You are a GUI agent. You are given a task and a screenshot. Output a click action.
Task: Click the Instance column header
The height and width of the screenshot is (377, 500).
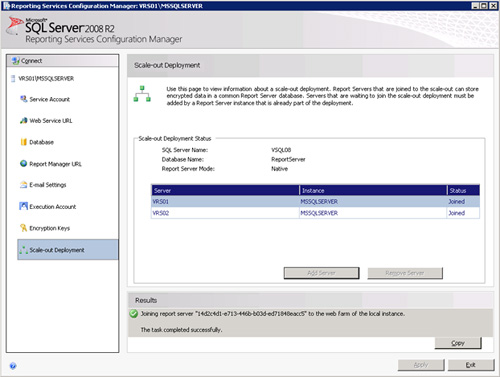(373, 190)
